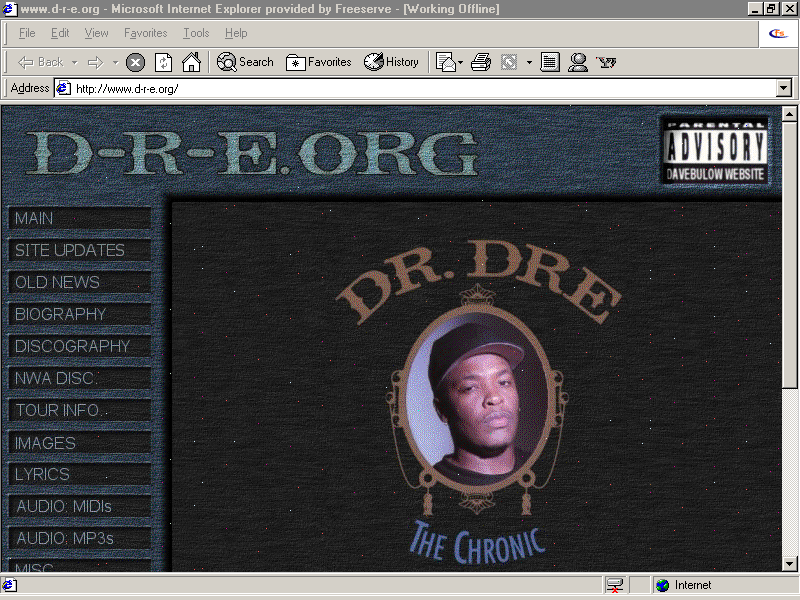Open the OLD NEWS page
The height and width of the screenshot is (600, 800).
[x=80, y=282]
